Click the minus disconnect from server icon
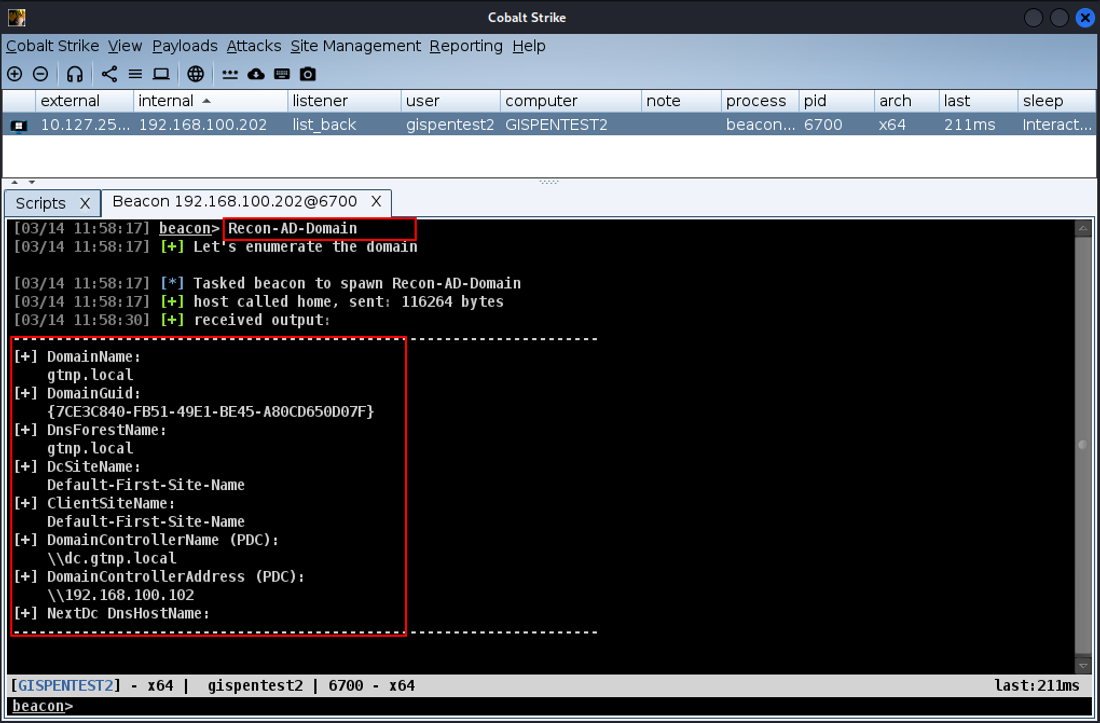 pos(41,74)
